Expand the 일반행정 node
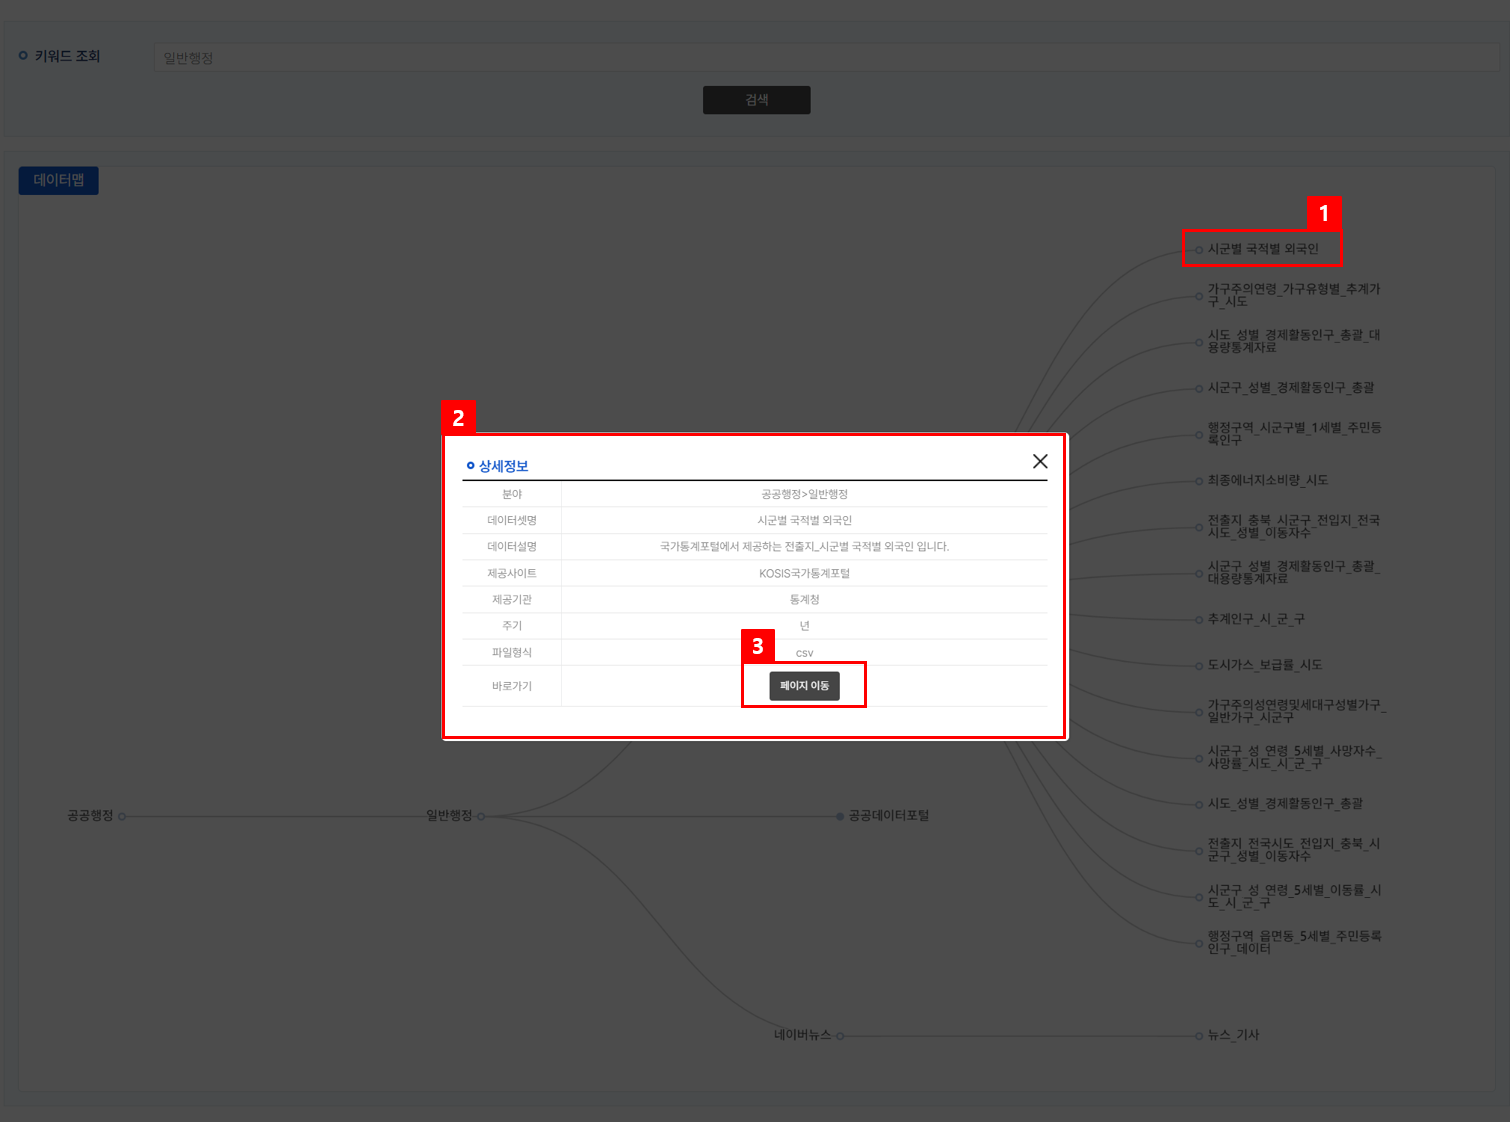Viewport: 1510px width, 1122px height. [x=450, y=816]
